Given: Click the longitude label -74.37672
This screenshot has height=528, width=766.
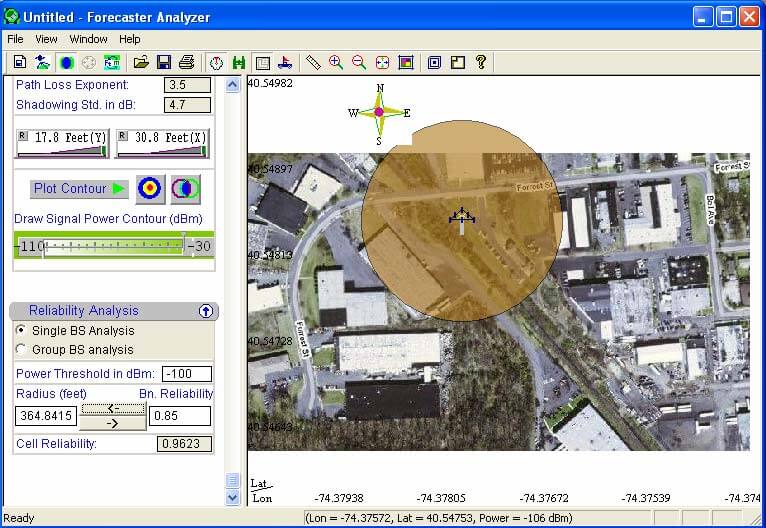Looking at the screenshot, I should tap(544, 498).
